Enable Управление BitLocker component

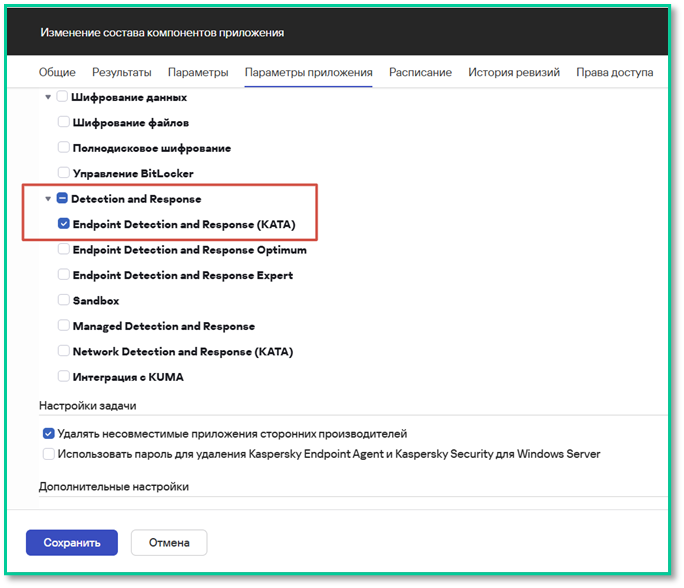(64, 173)
